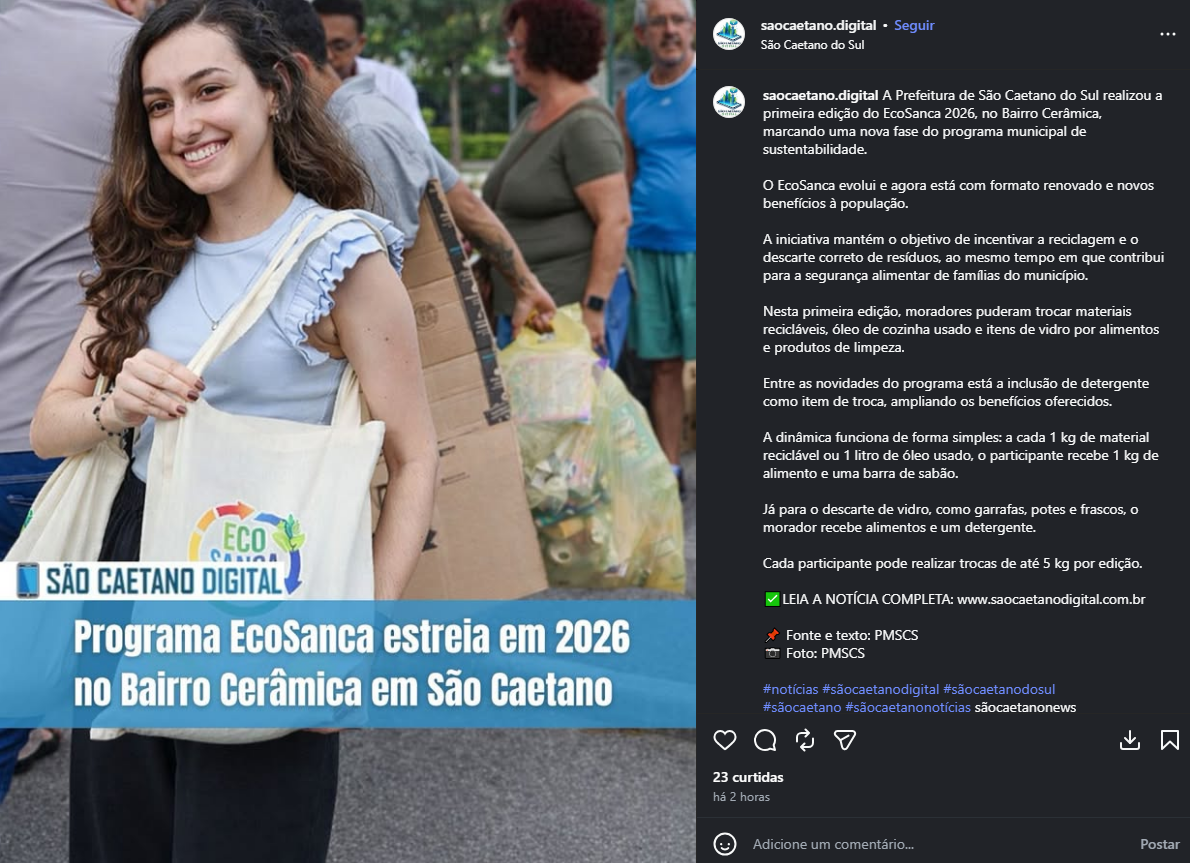Screen dimensions: 1190x863
Task: Click the #notícias hashtag
Action: [x=790, y=689]
